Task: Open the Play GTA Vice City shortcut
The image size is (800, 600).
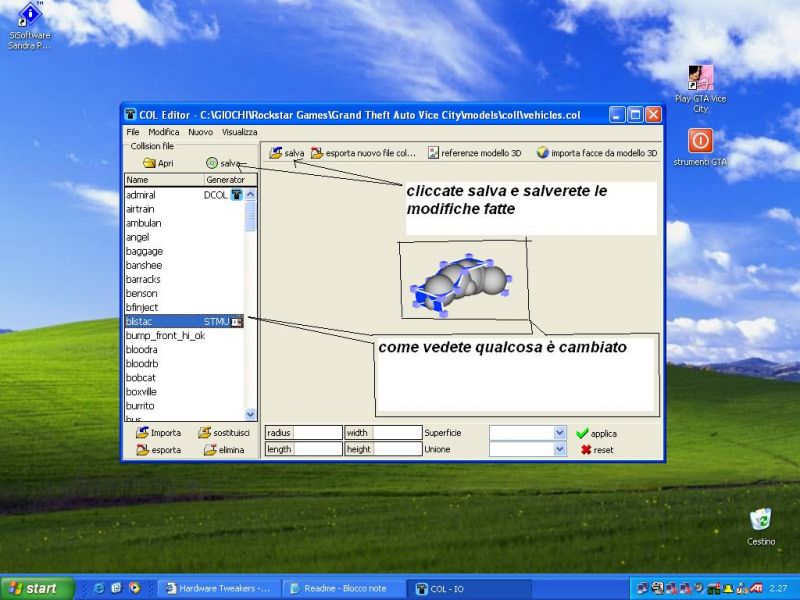Action: (x=700, y=78)
